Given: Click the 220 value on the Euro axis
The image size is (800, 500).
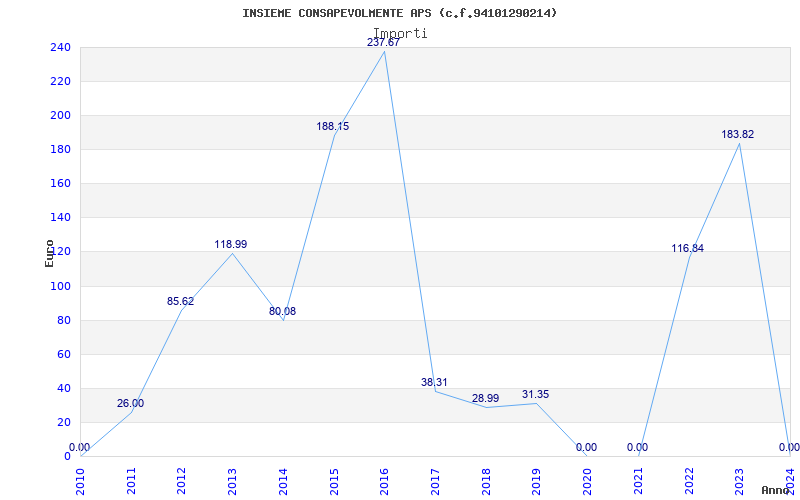Looking at the screenshot, I should coord(60,82).
